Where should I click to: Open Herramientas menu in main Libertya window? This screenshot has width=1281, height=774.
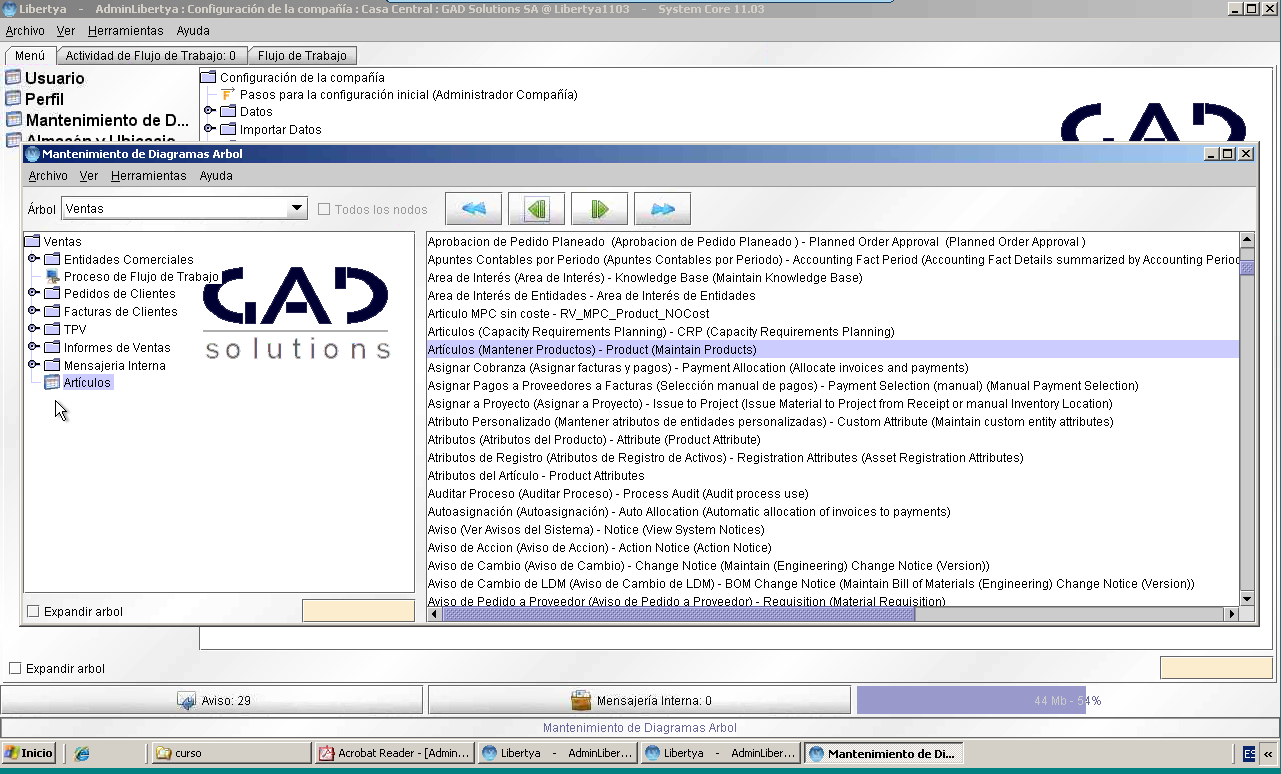point(126,31)
